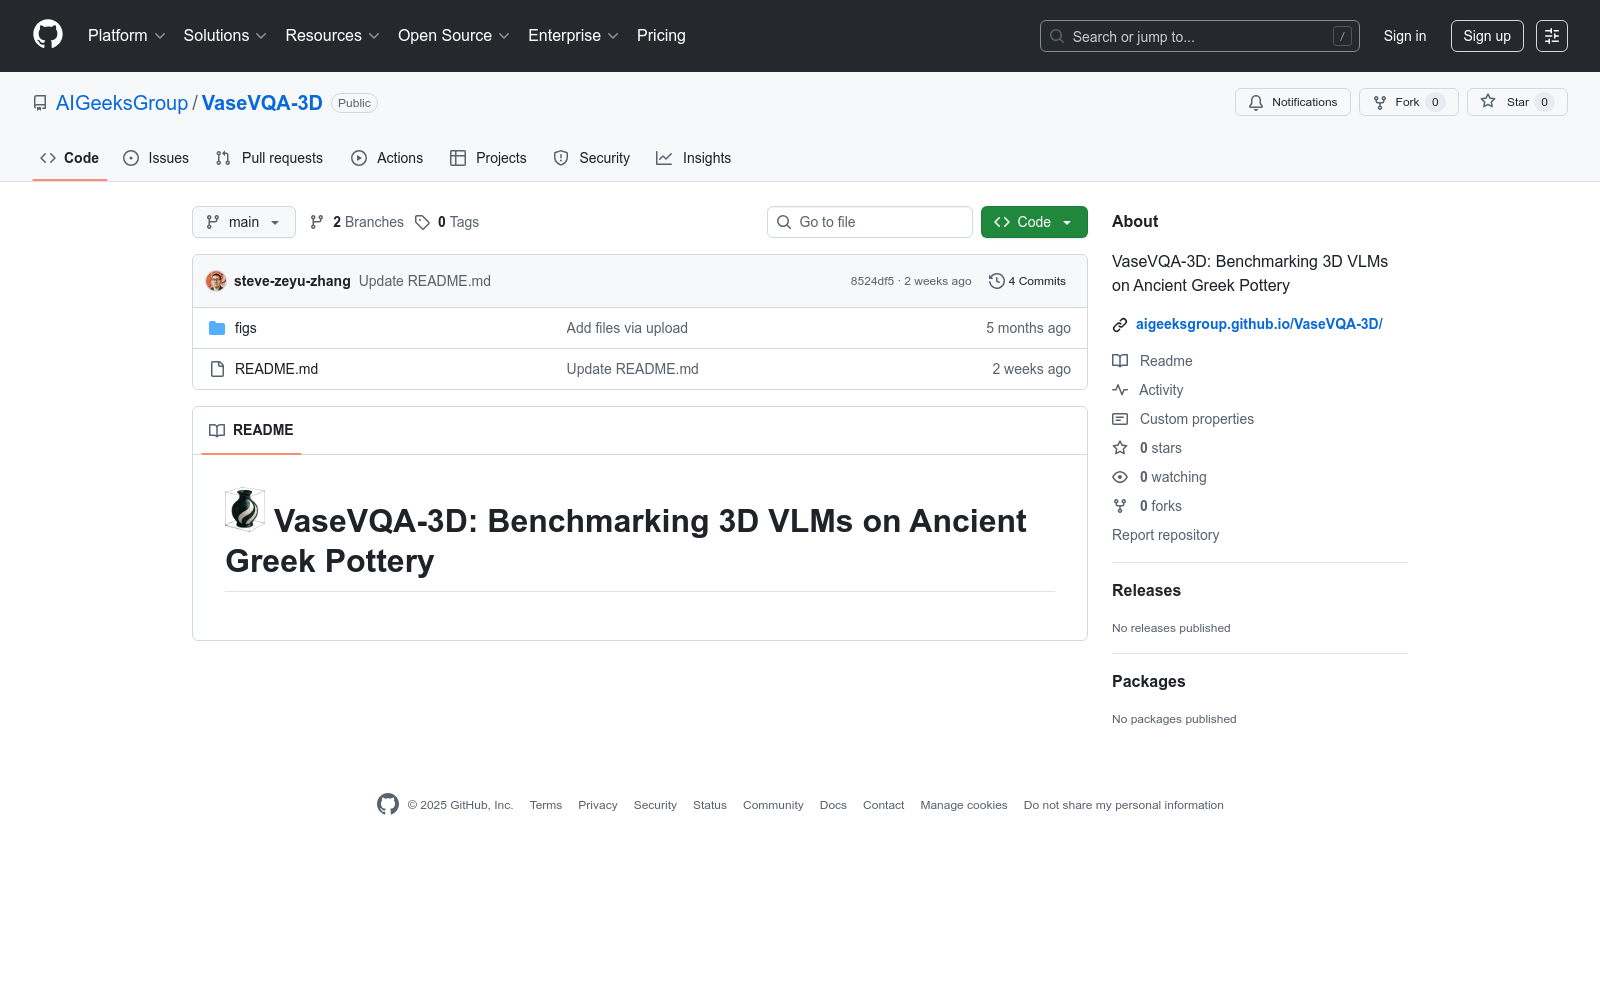Open the figs folder
Viewport: 1600px width, 1000px height.
pyautogui.click(x=246, y=328)
